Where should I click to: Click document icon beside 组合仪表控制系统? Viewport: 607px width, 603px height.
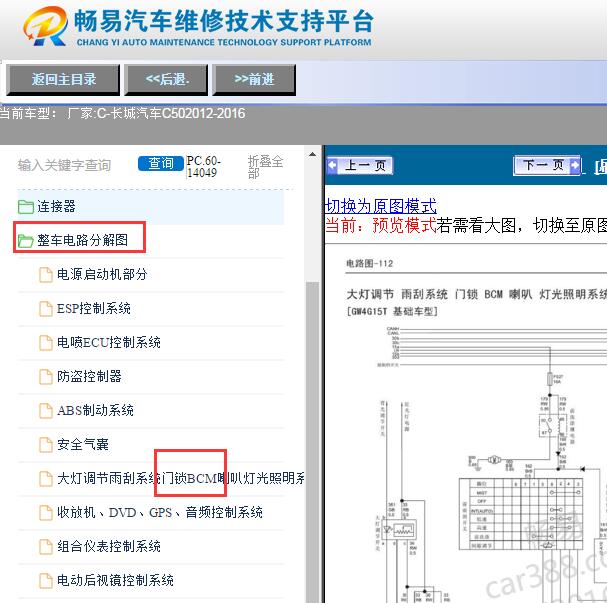[x=46, y=546]
